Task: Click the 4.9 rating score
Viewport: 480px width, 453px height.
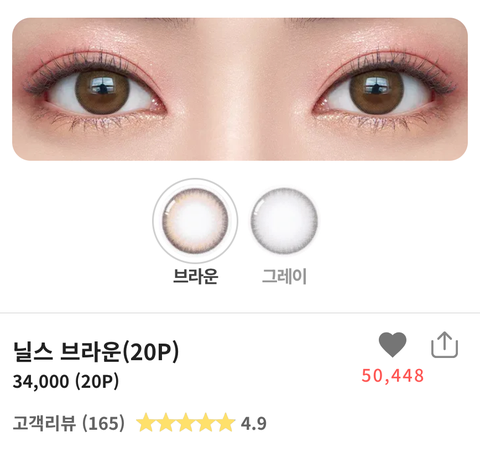Action: tap(254, 424)
